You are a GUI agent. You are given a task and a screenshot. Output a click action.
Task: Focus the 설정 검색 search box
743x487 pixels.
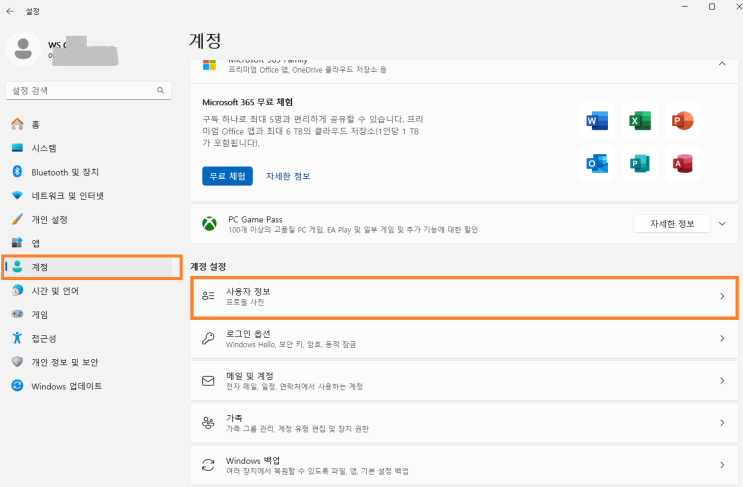(x=88, y=90)
